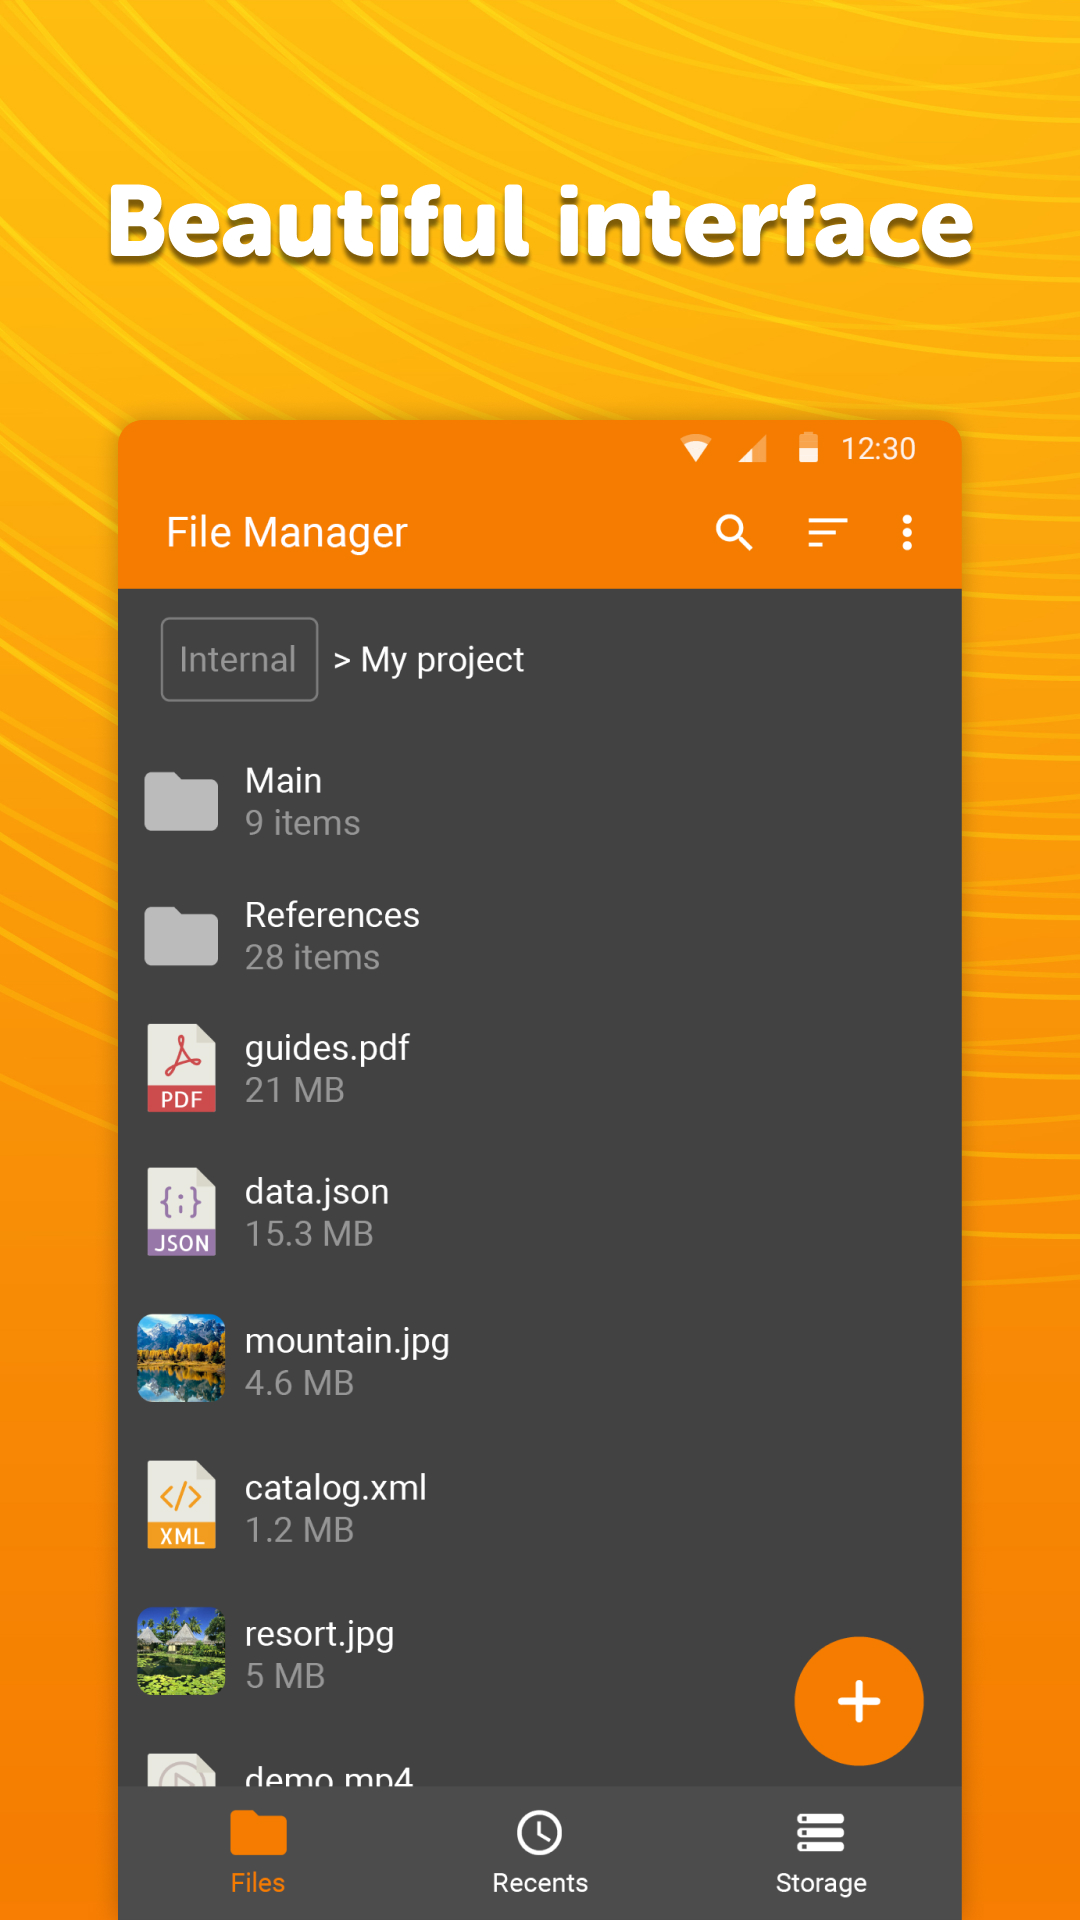Tap the XML file icon
Viewport: 1080px width, 1920px height.
[x=181, y=1505]
